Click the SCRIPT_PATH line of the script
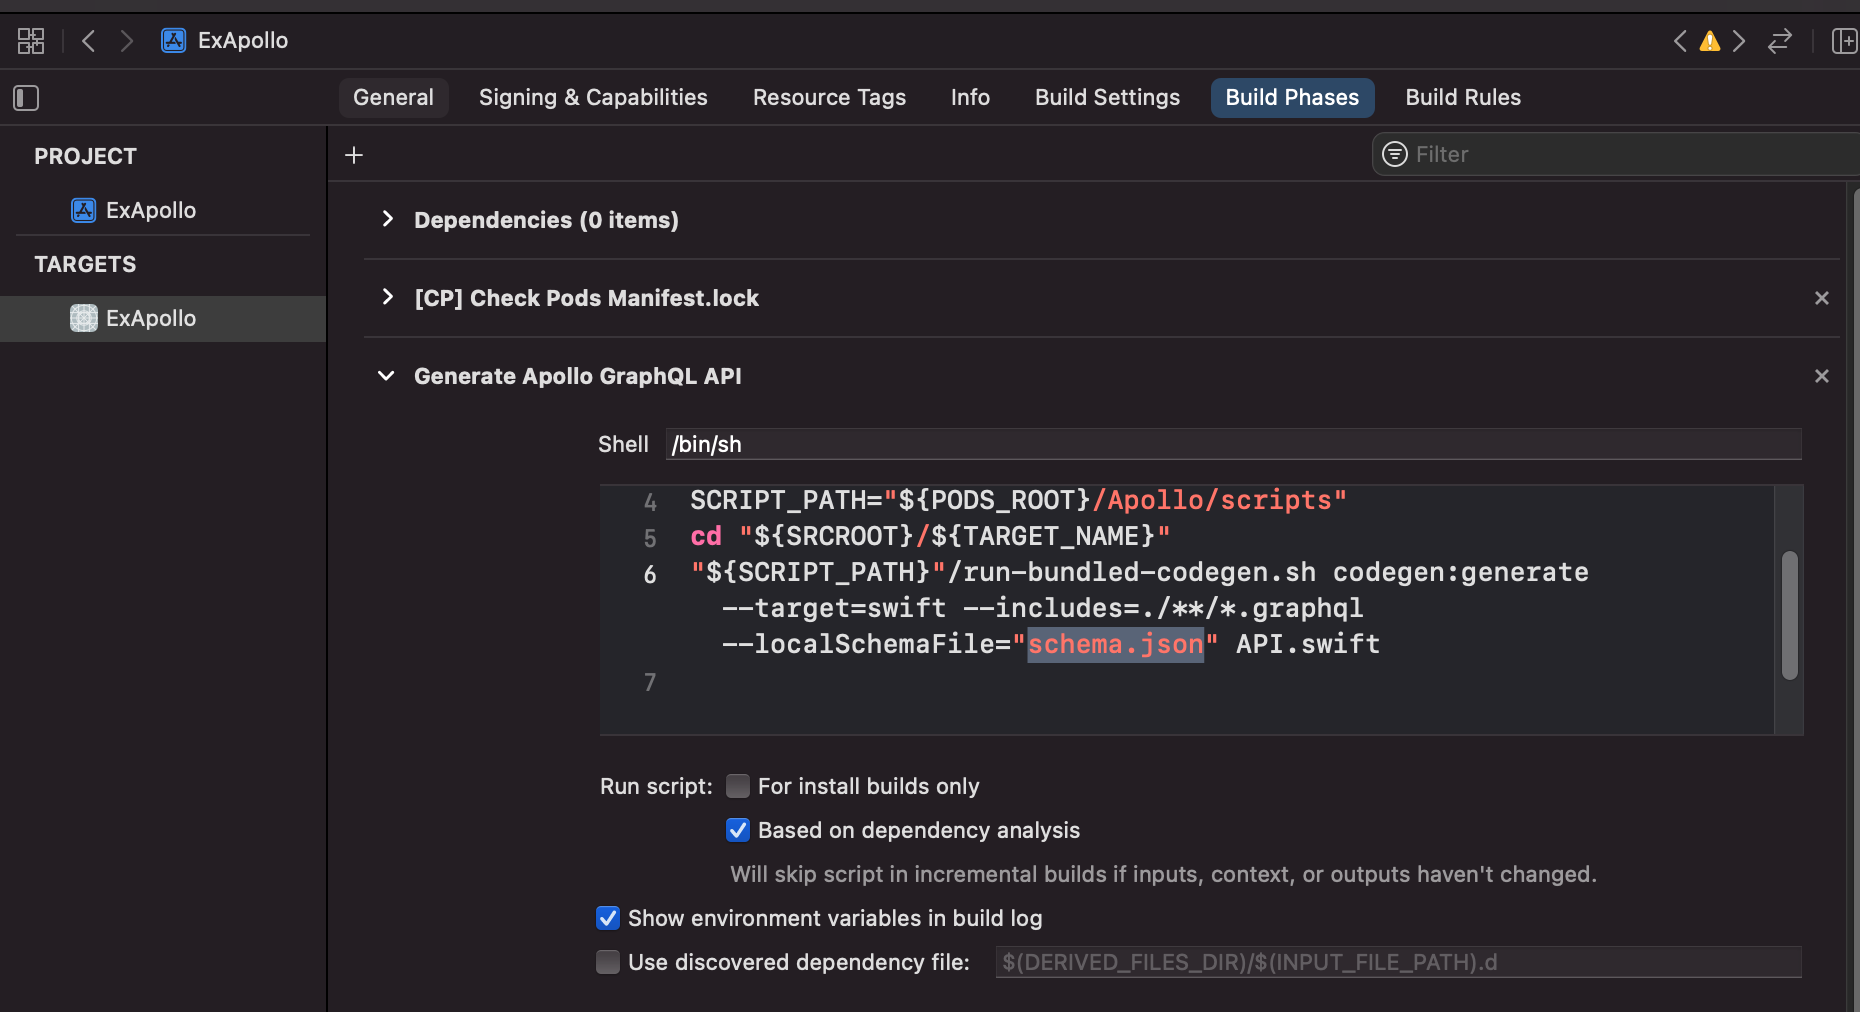The width and height of the screenshot is (1860, 1012). [1018, 500]
